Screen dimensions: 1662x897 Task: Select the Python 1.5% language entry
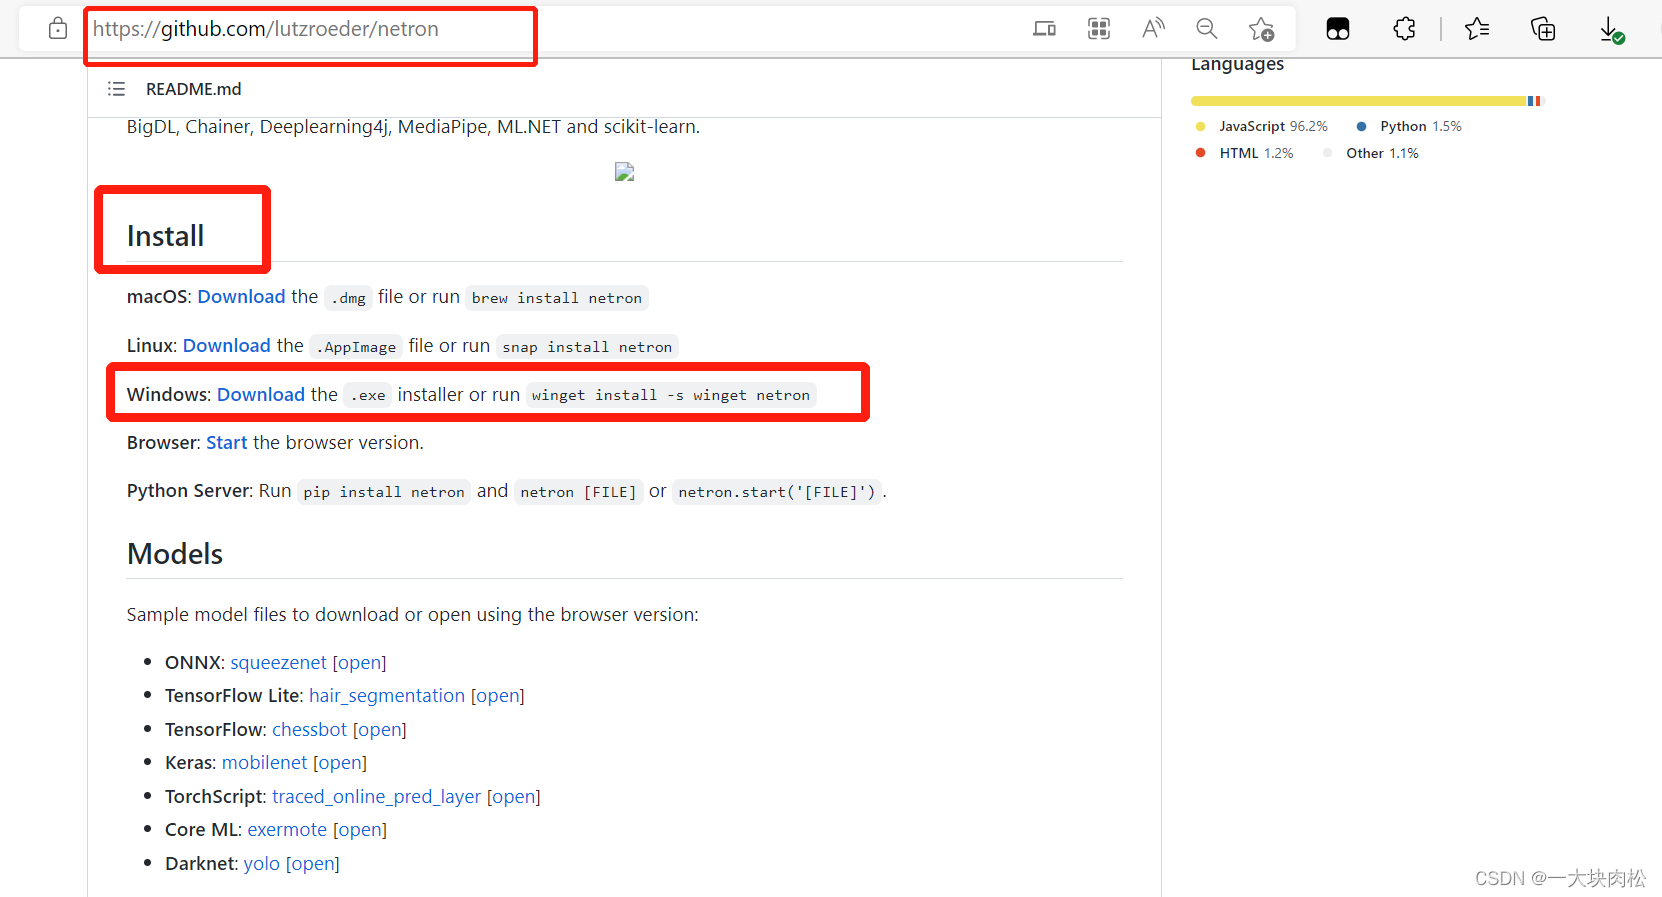1421,126
